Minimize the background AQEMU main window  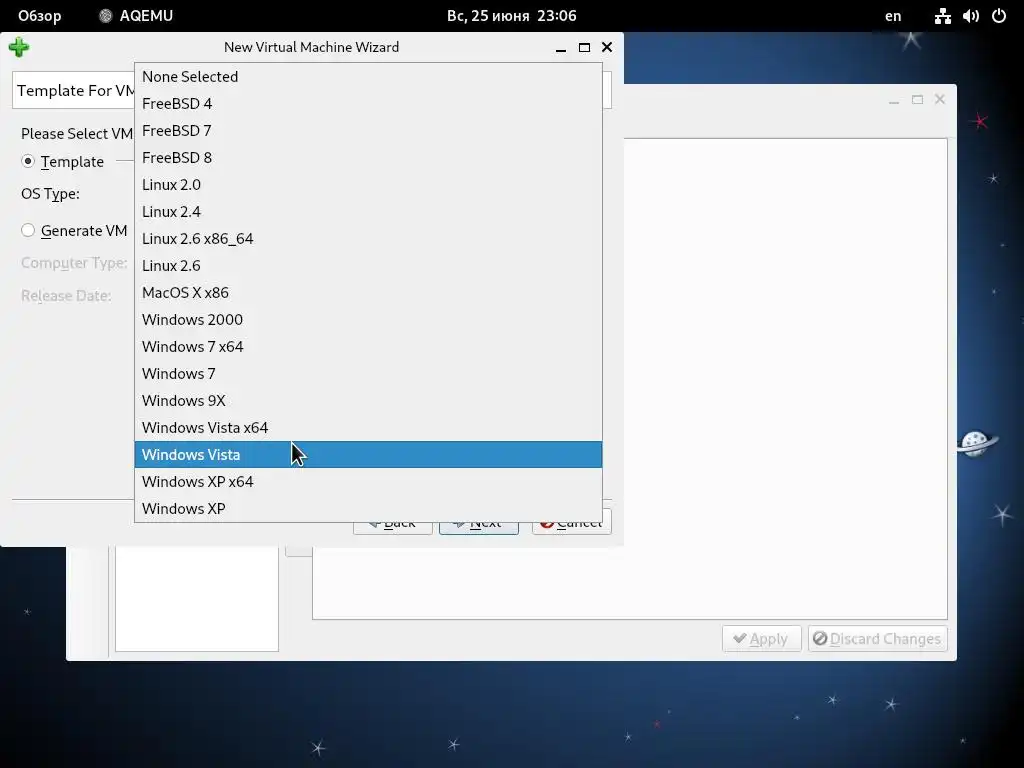click(x=894, y=100)
